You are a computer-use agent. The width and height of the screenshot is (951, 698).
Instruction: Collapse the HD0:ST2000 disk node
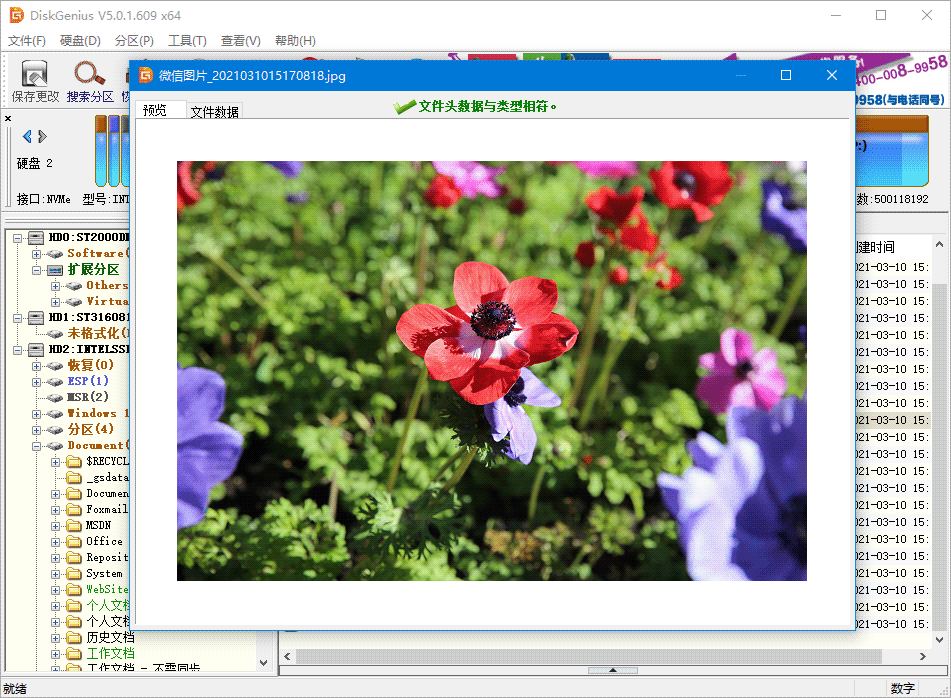(x=18, y=238)
